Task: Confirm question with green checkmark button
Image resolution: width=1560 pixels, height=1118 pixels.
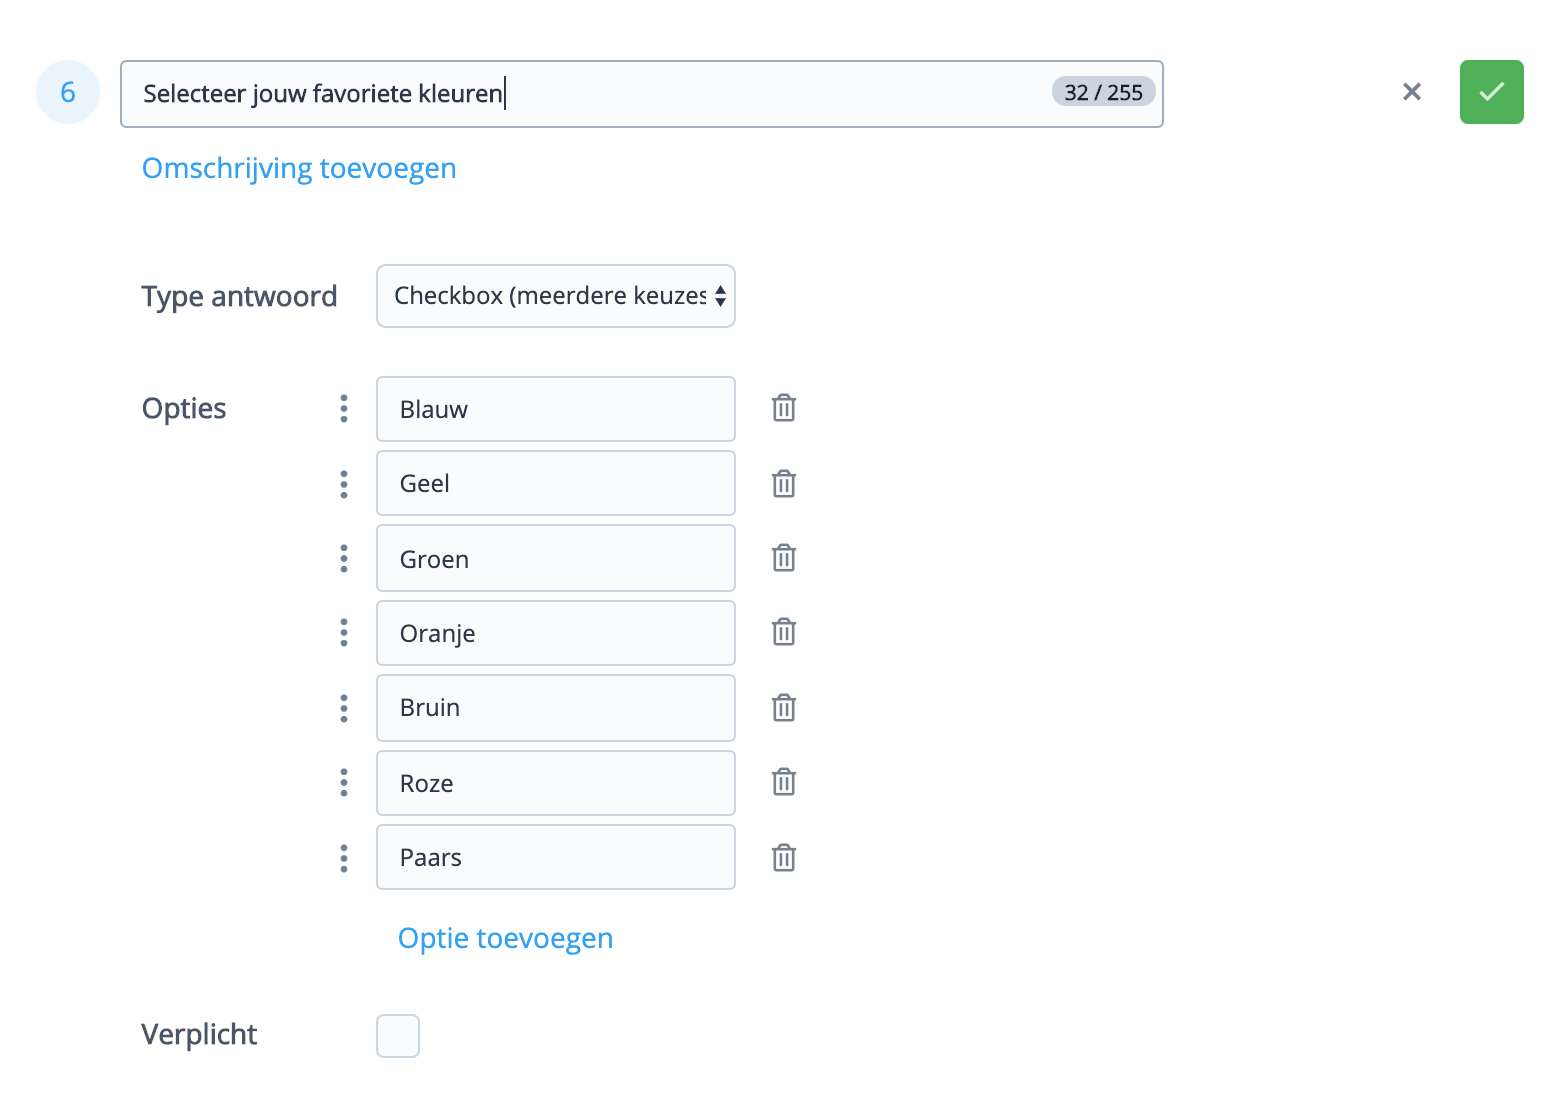Action: [x=1491, y=92]
